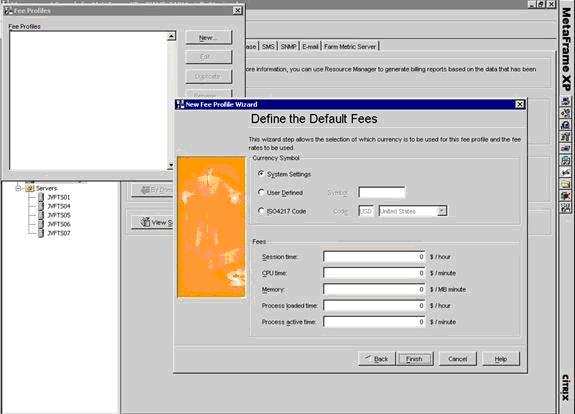
Task: Click the Session time fee field
Action: click(x=374, y=257)
